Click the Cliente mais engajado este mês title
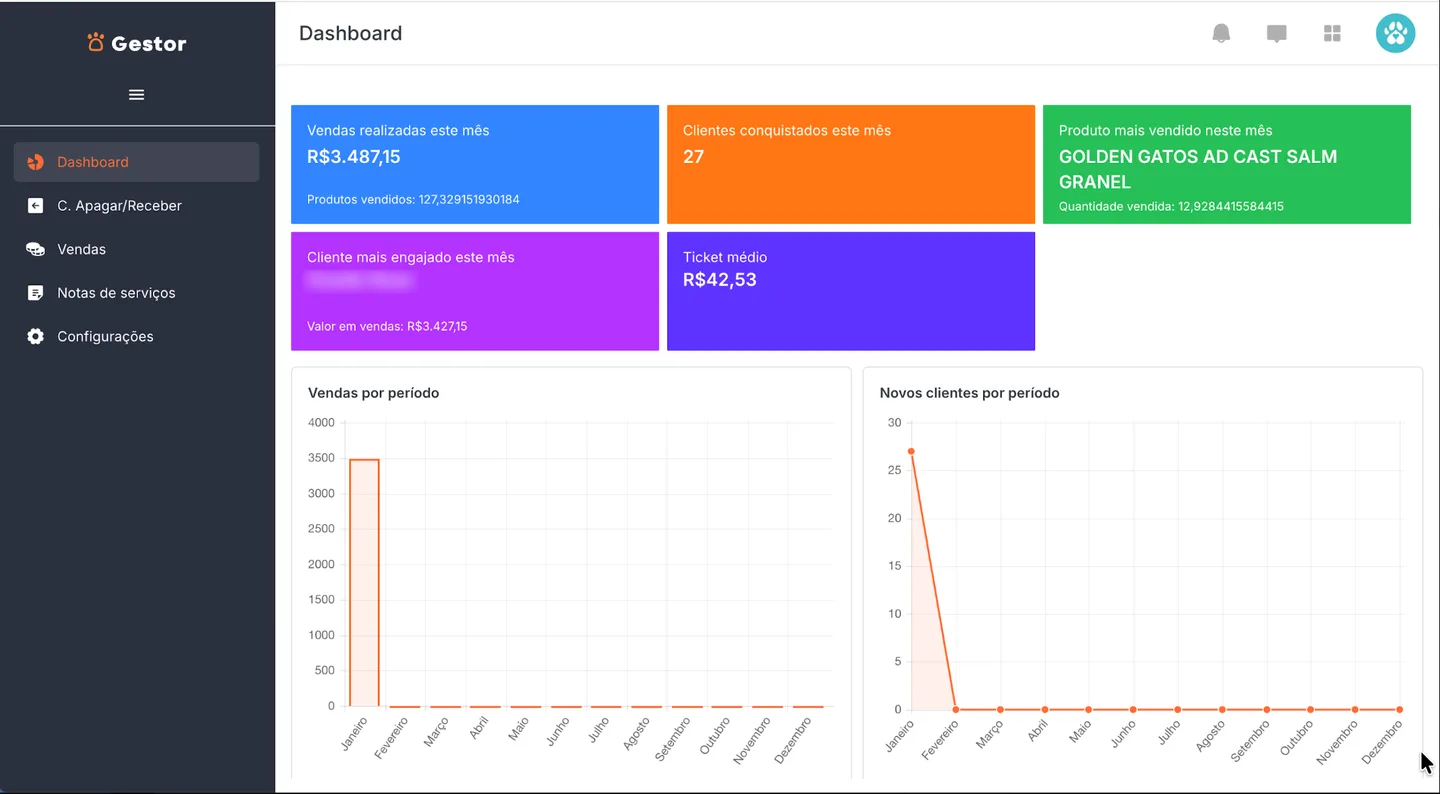The image size is (1440, 794). (411, 257)
